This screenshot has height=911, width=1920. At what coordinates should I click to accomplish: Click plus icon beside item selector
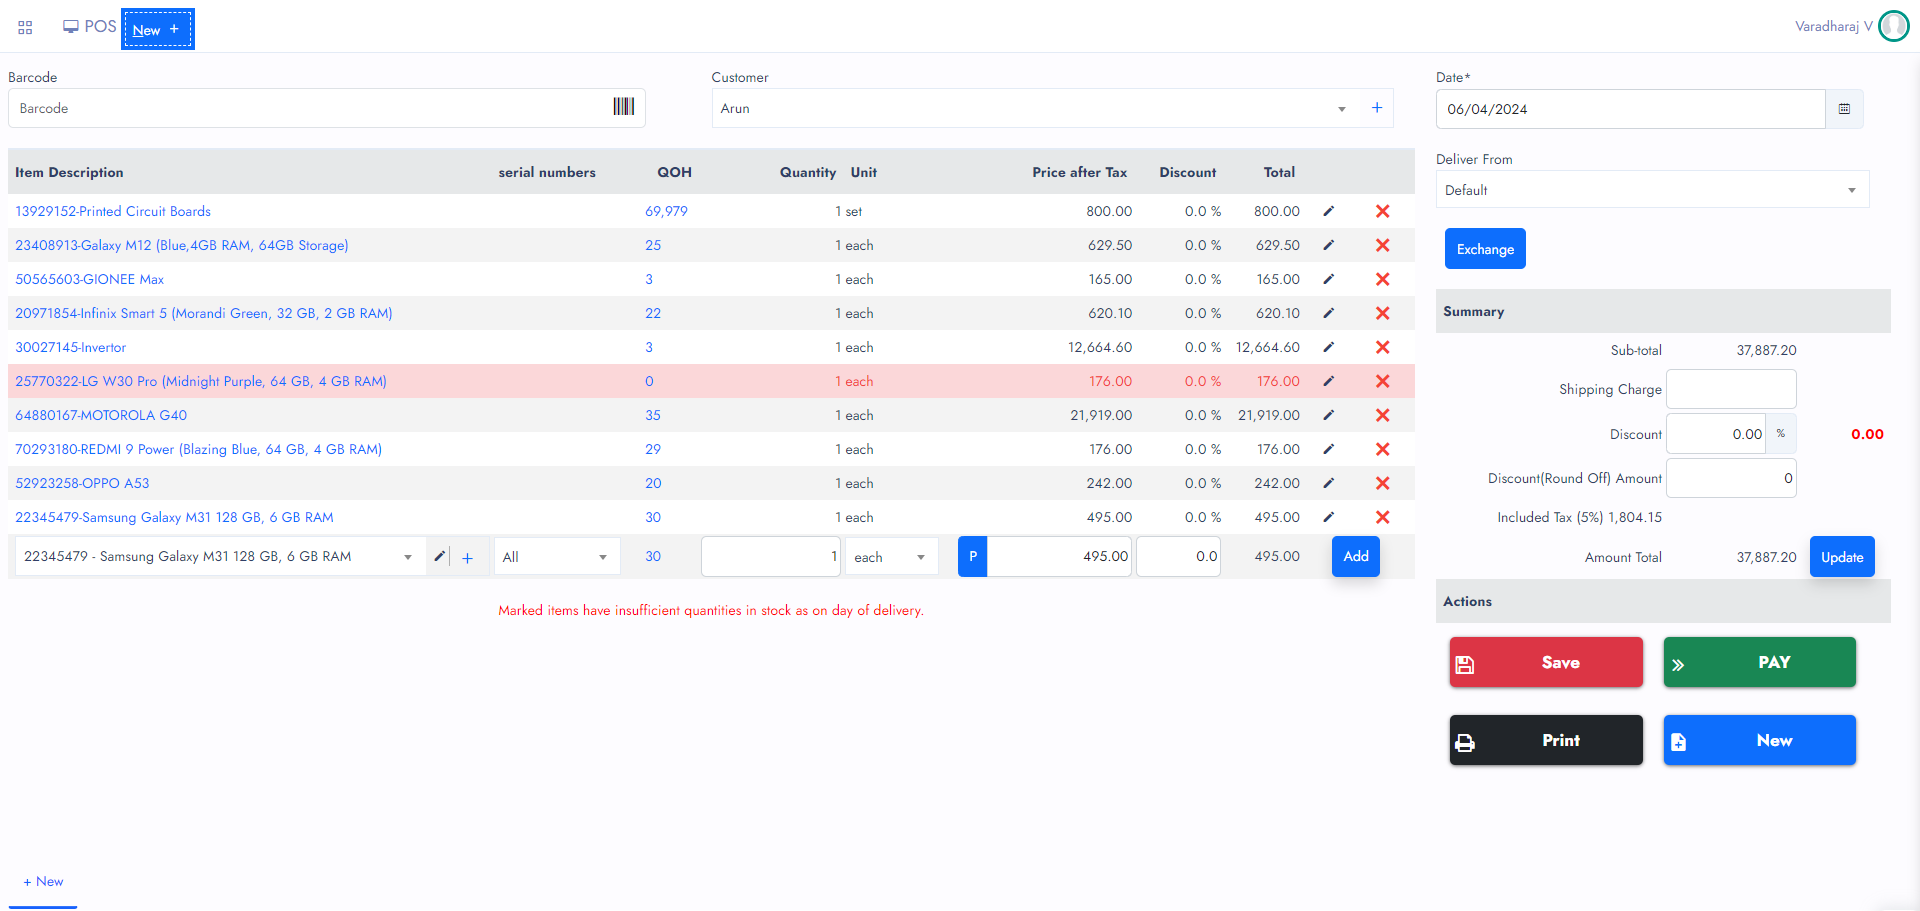[x=467, y=558]
